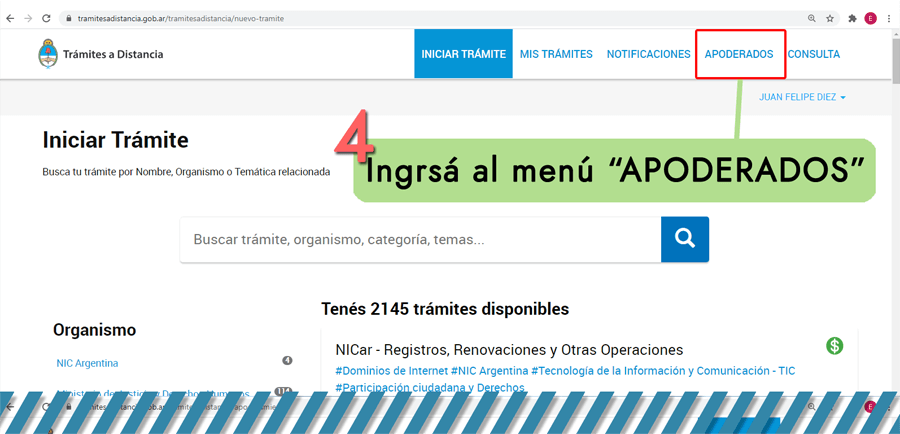Reload the page with the refresh icon
Viewport: 900px width, 434px height.
point(46,18)
